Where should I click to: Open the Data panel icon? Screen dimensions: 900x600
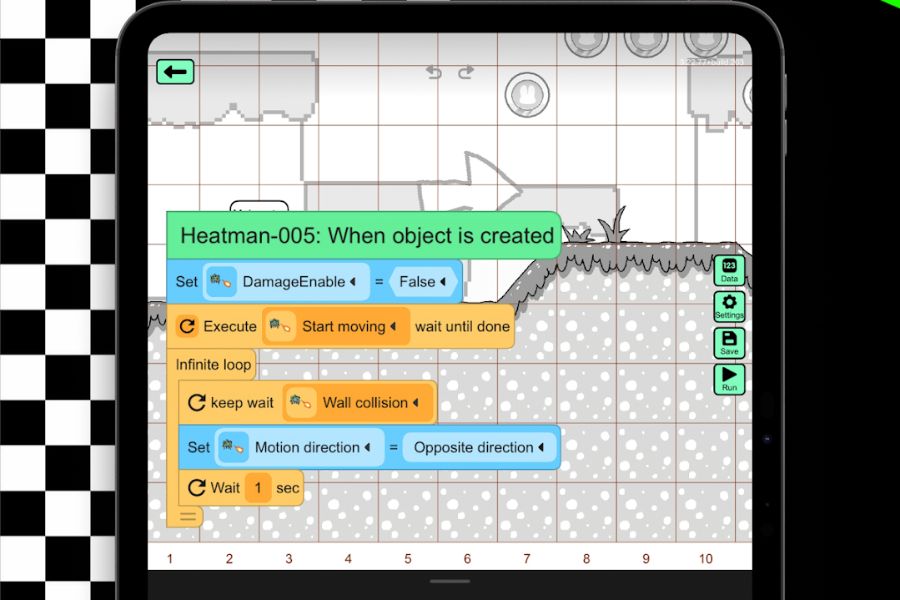tap(729, 270)
